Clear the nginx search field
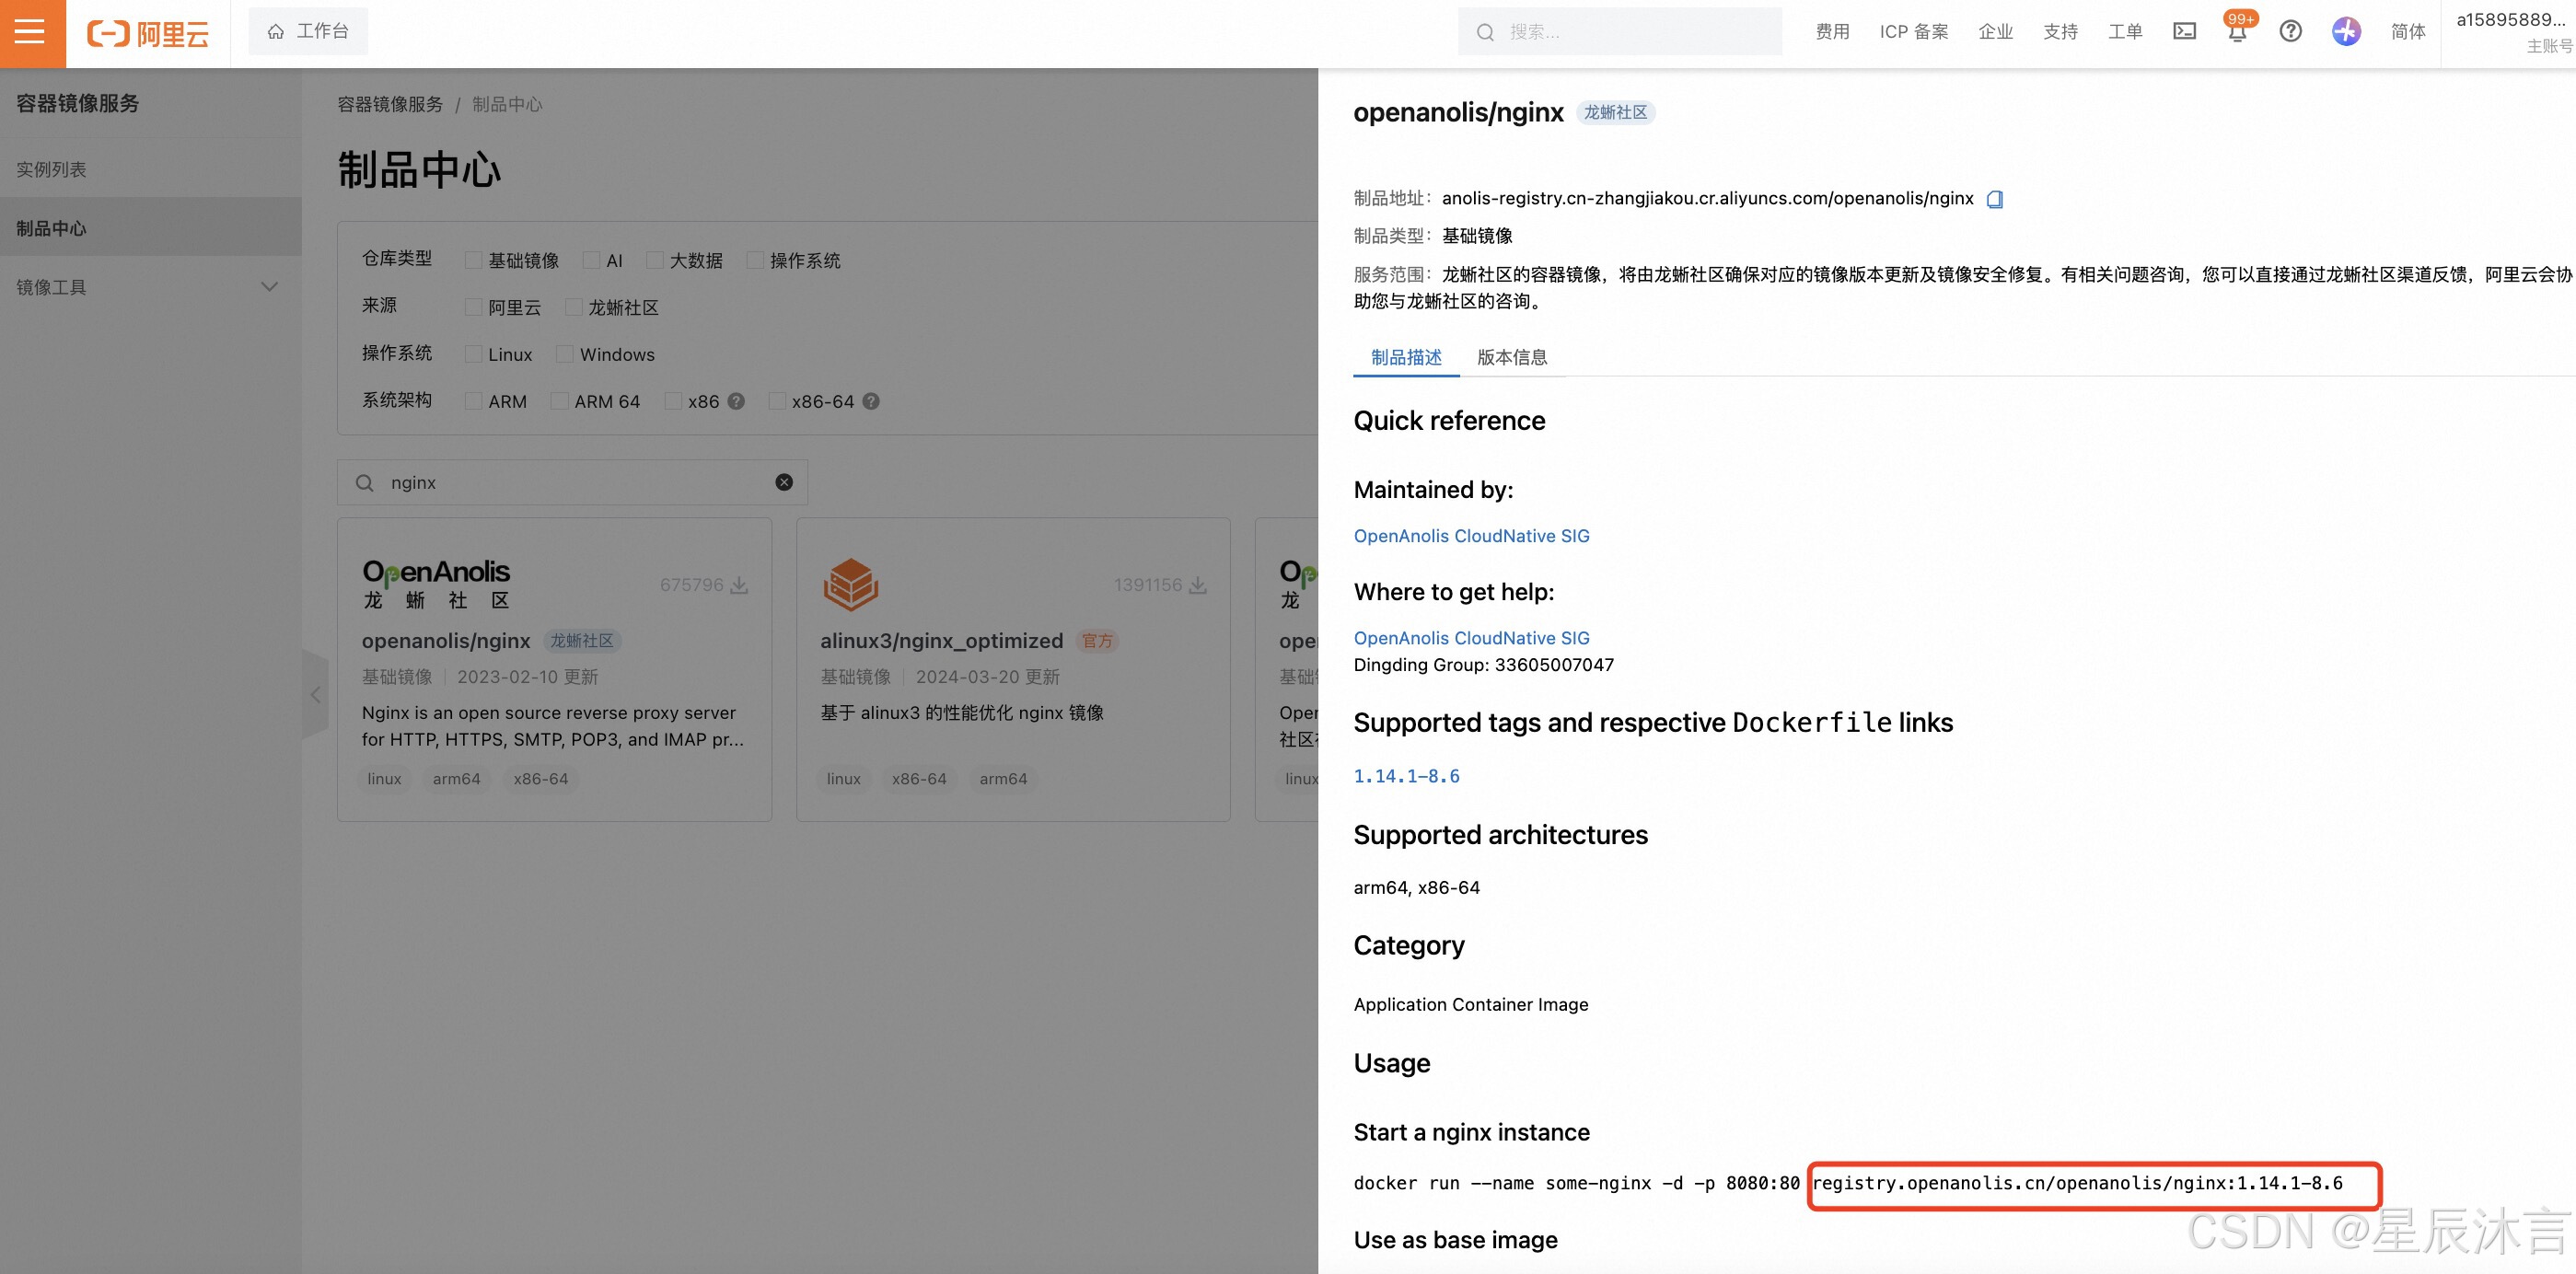Image resolution: width=2576 pixels, height=1274 pixels. click(x=784, y=482)
